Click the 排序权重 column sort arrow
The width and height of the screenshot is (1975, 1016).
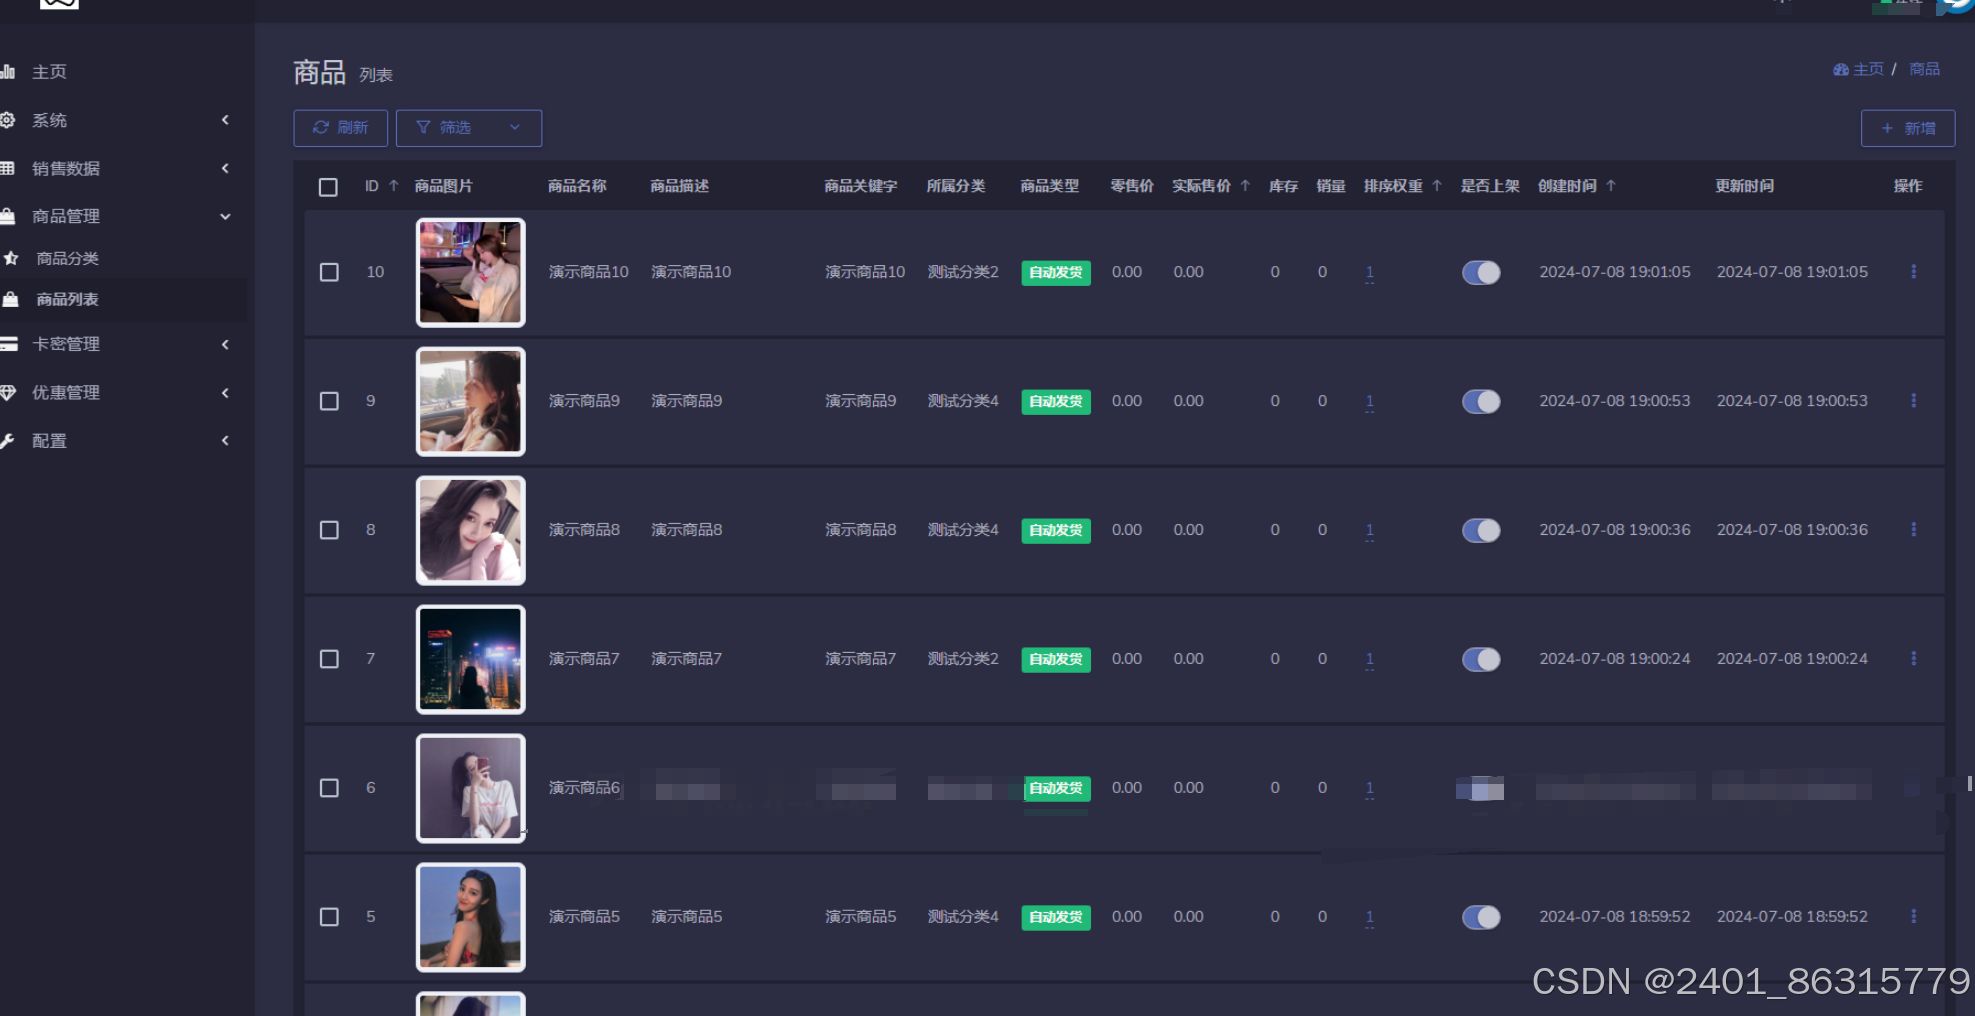(1437, 186)
